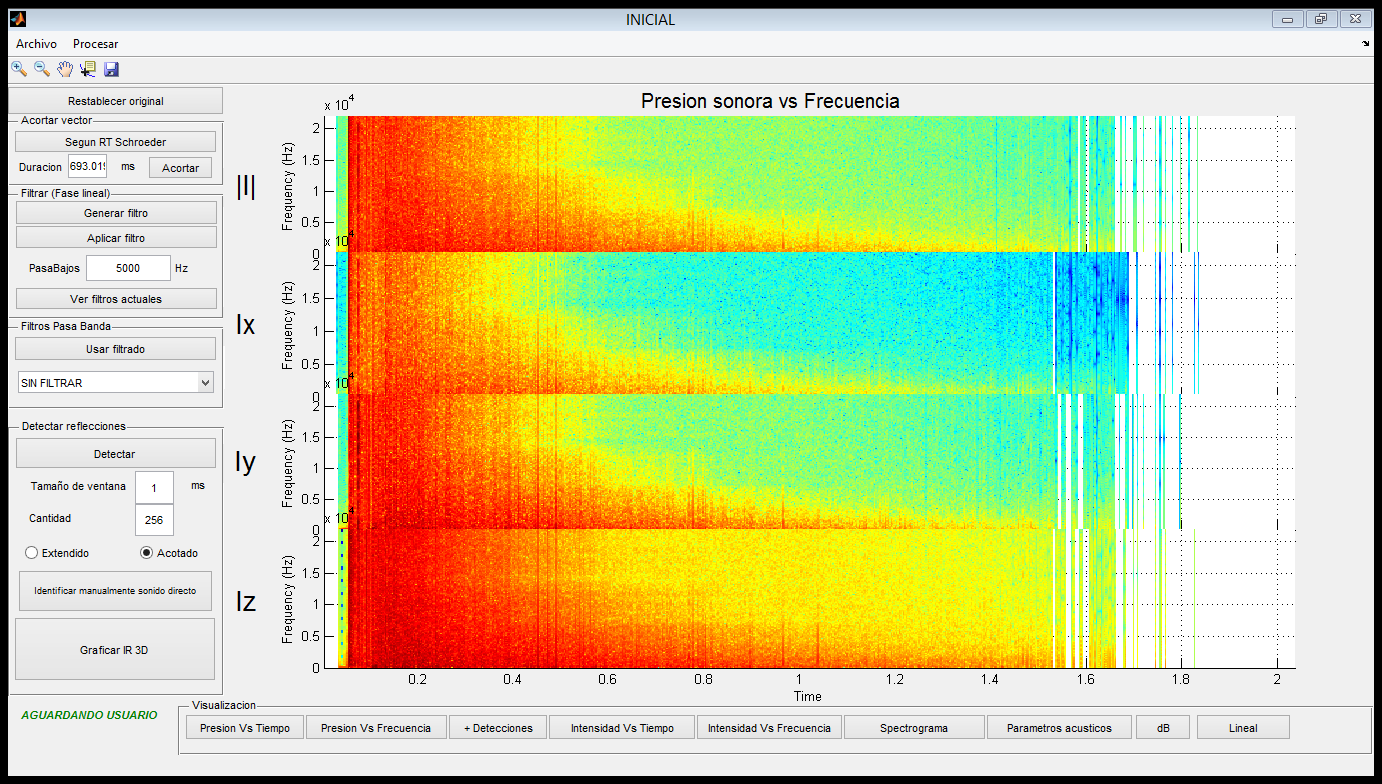
Task: Click the undock arrow at menu bar right
Action: [1366, 44]
